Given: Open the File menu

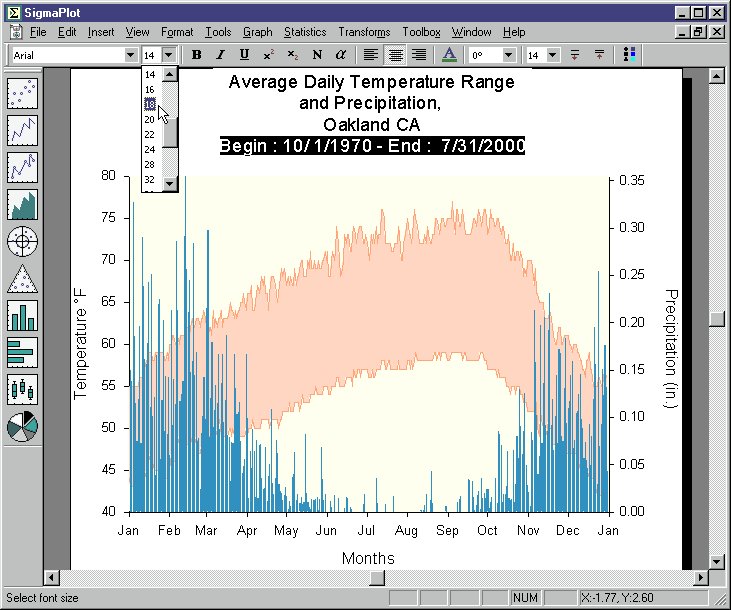Looking at the screenshot, I should click(38, 32).
